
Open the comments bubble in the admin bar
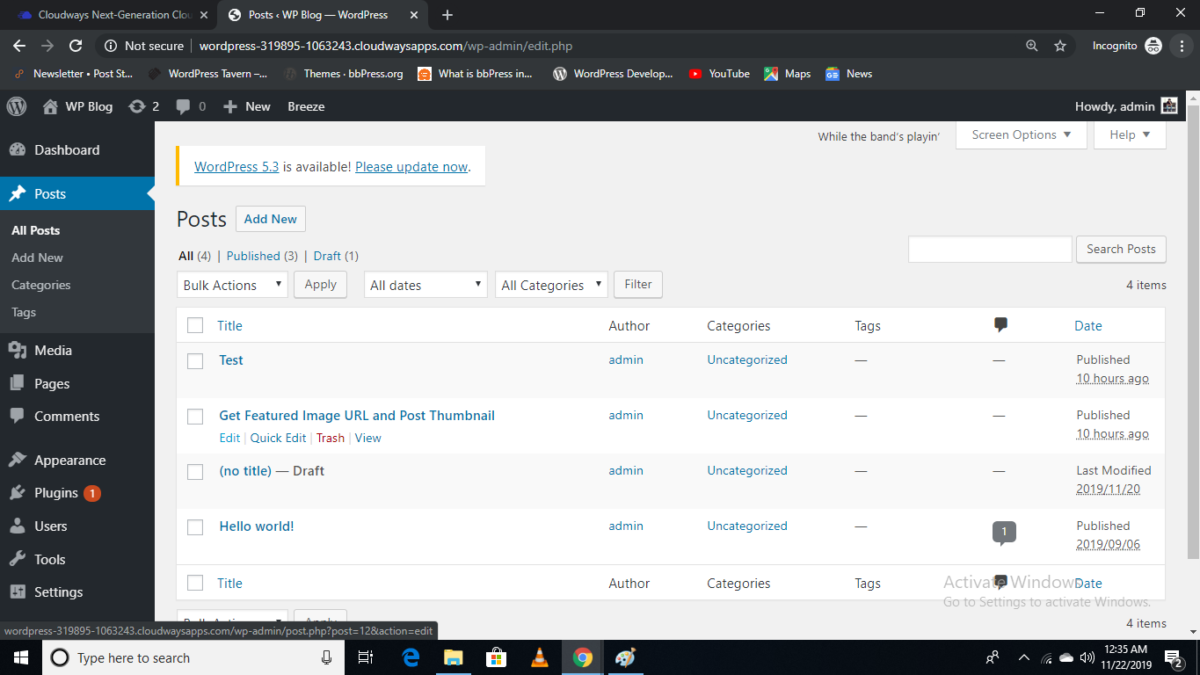click(191, 106)
